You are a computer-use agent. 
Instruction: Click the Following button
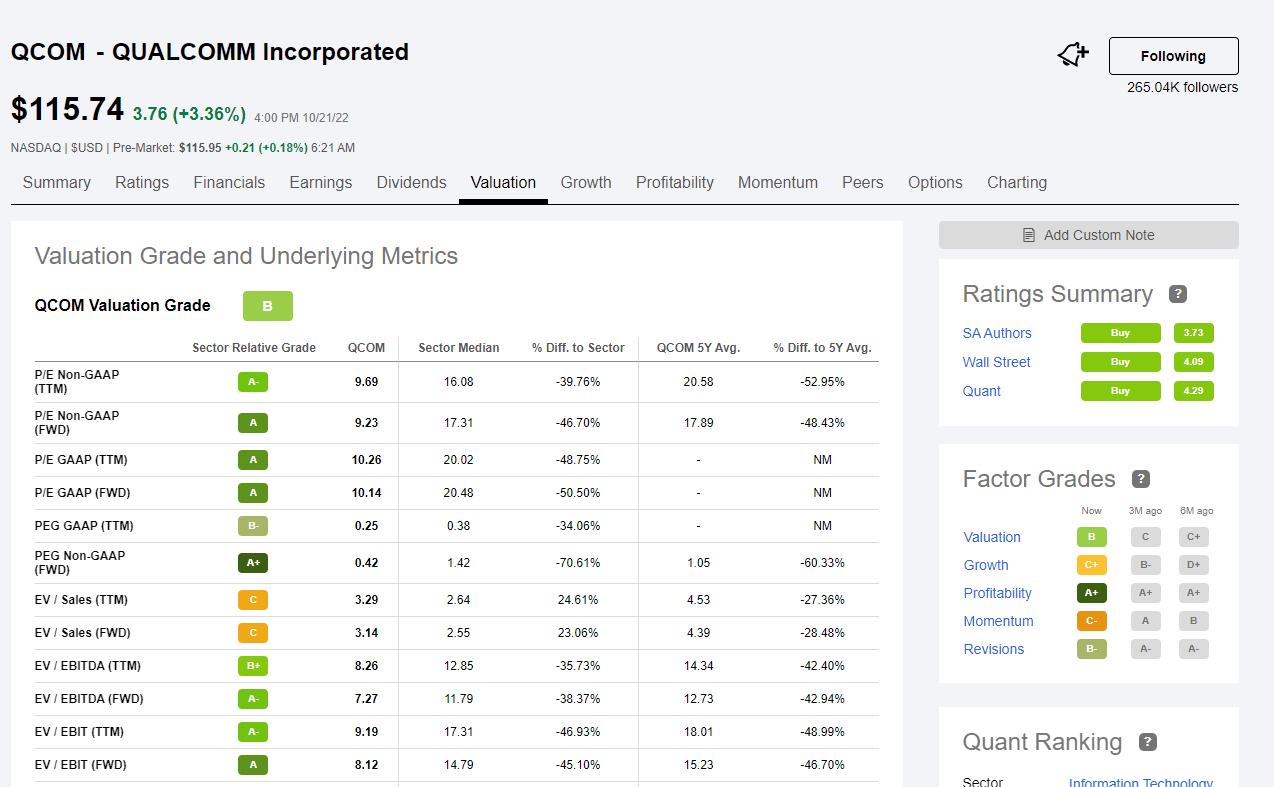pos(1174,56)
